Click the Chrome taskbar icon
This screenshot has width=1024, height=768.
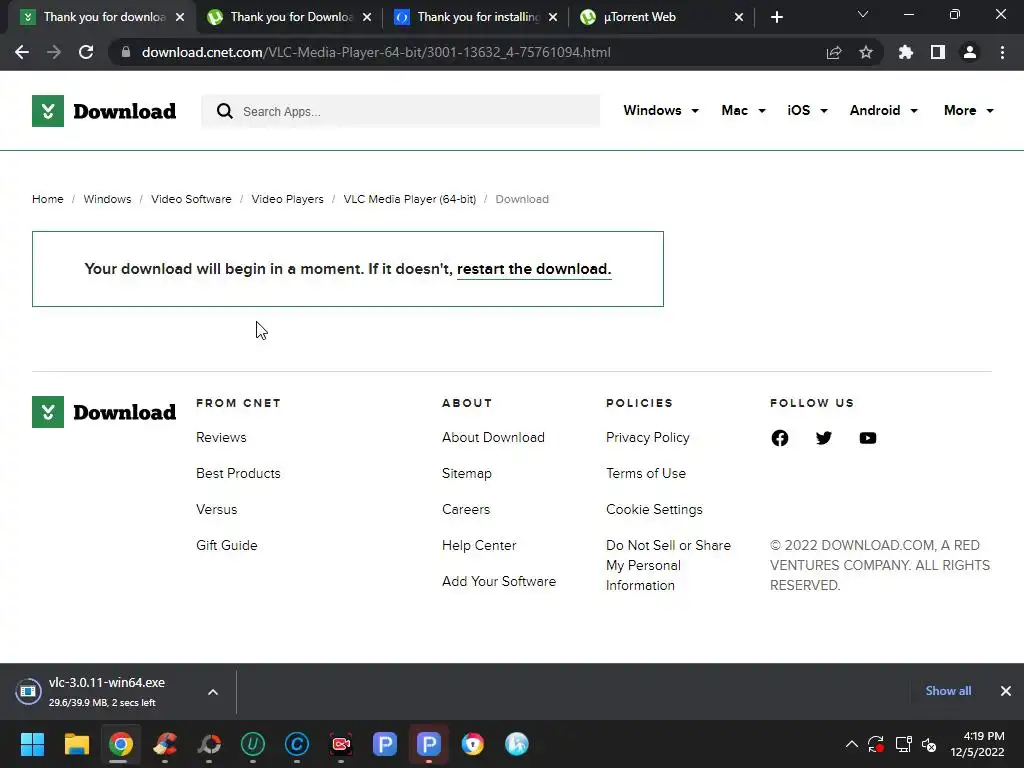pyautogui.click(x=121, y=744)
